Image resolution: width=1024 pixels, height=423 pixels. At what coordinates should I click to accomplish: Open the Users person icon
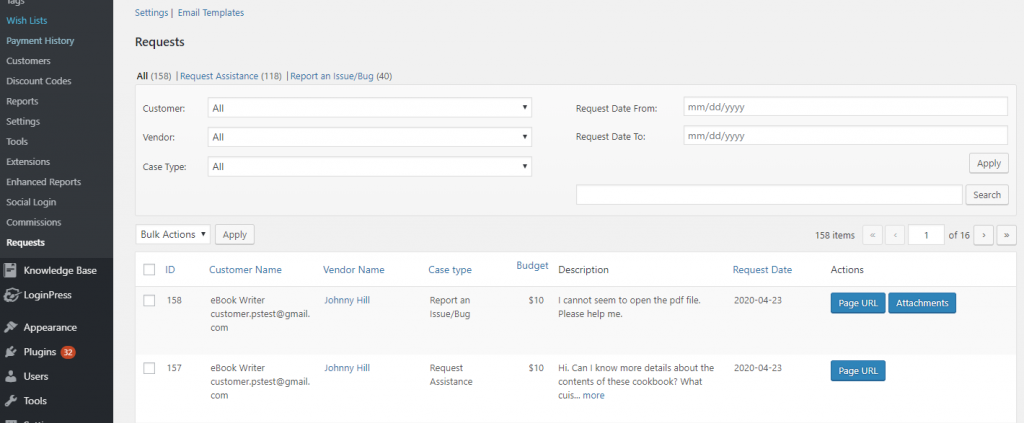10,376
